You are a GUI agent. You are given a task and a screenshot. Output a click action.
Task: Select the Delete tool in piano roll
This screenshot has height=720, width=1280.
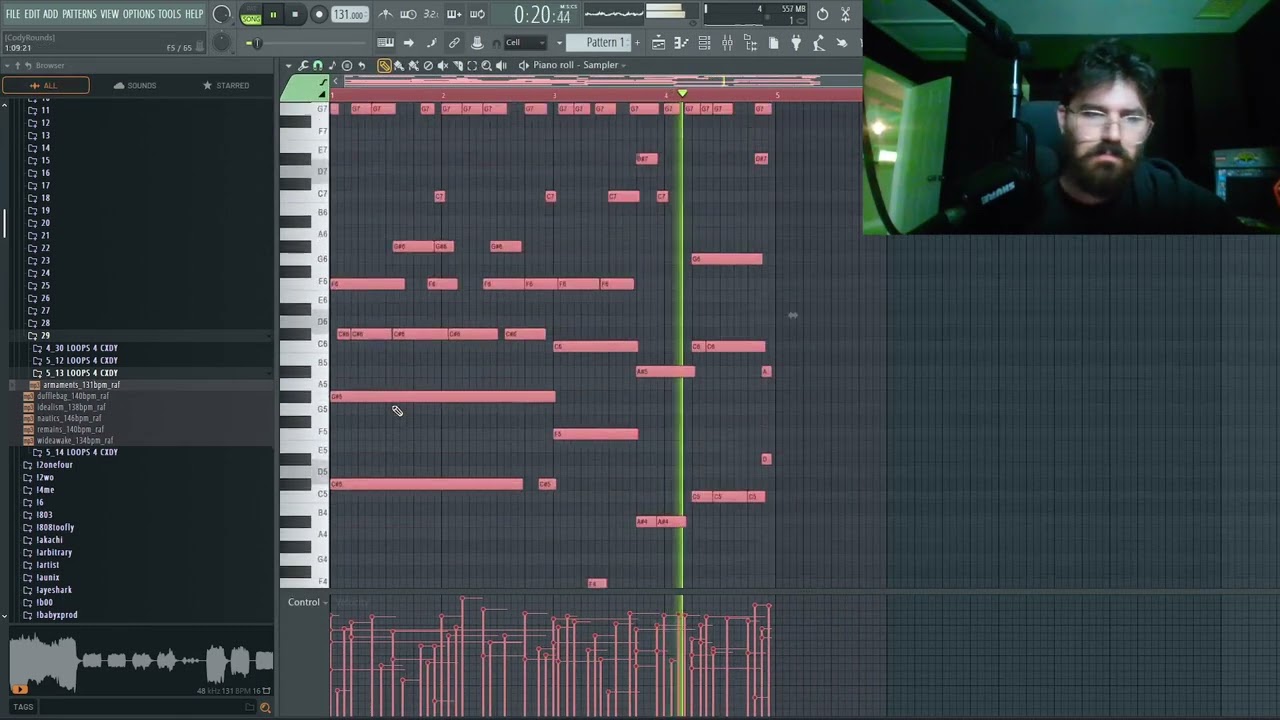(x=428, y=66)
